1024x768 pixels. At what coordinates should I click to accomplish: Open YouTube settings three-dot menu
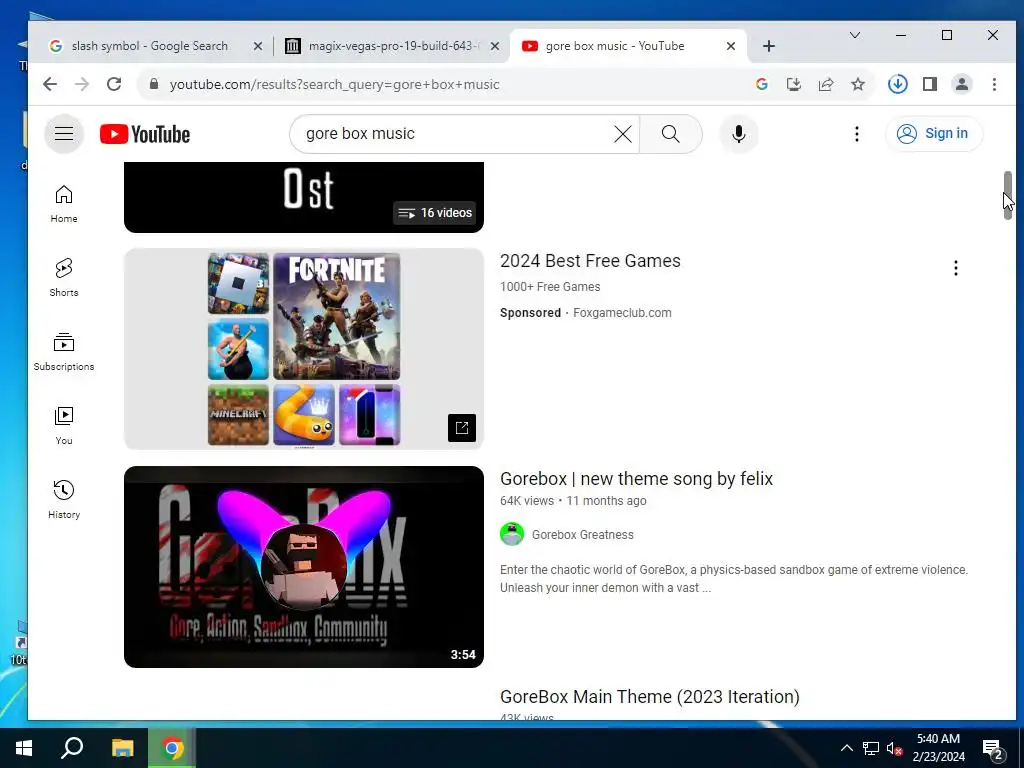pos(857,134)
